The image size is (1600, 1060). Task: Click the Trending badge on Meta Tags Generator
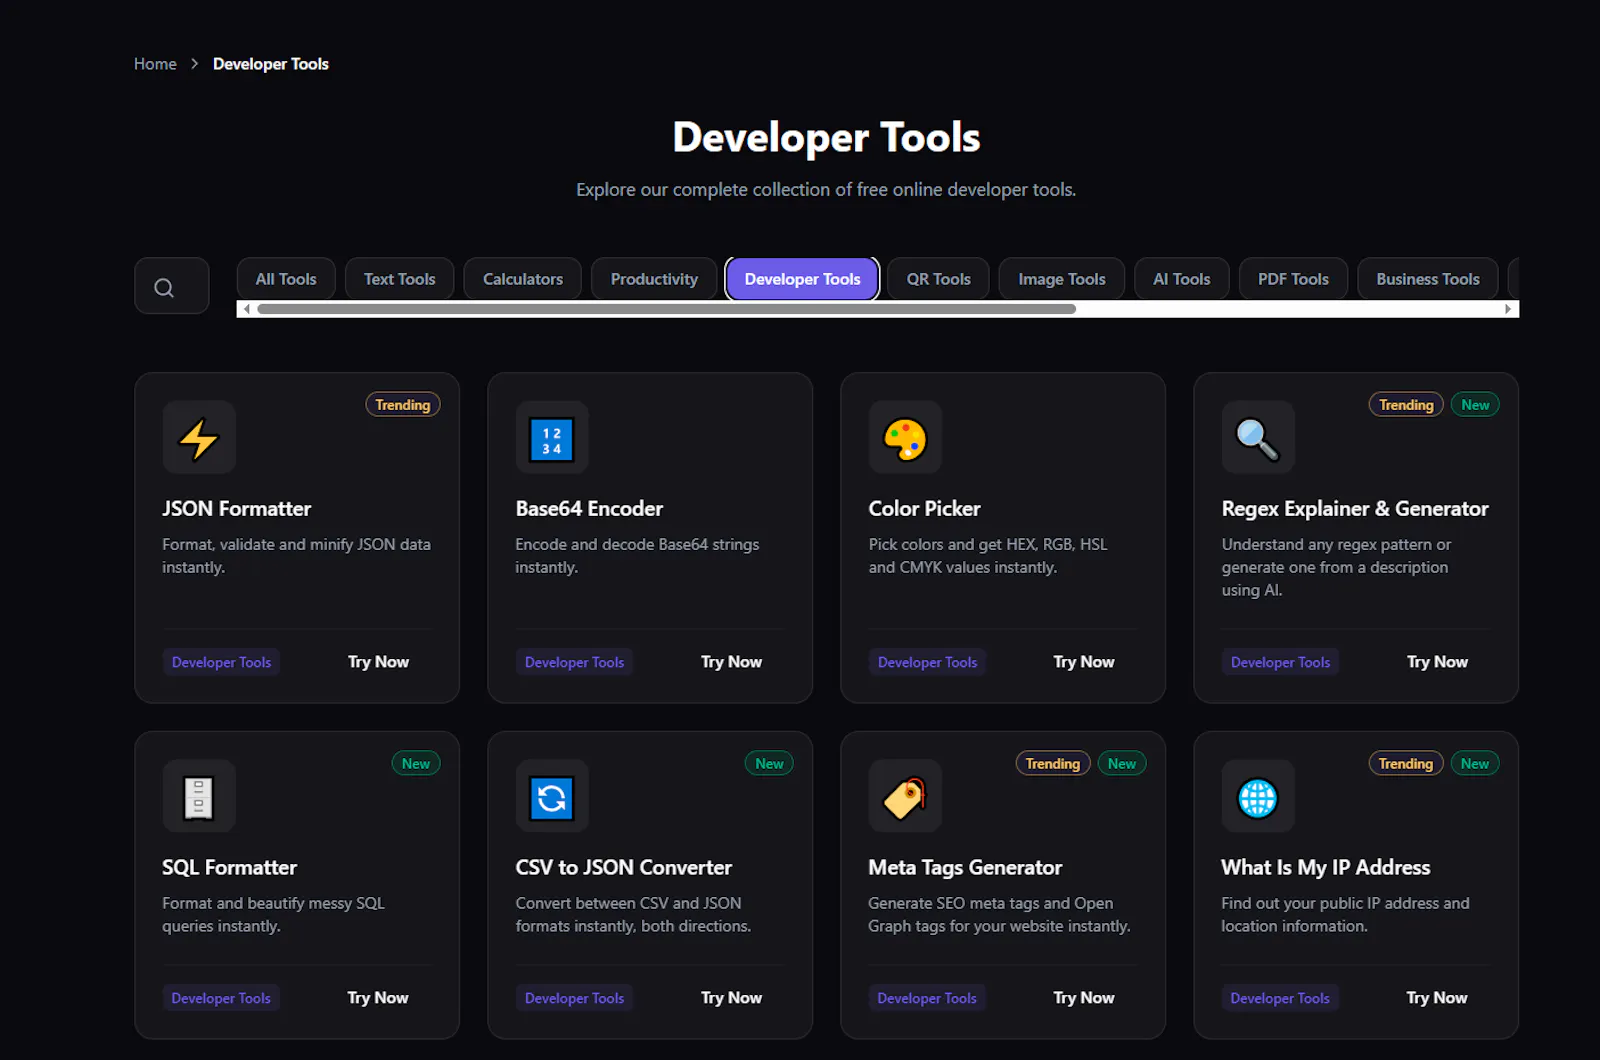point(1053,764)
